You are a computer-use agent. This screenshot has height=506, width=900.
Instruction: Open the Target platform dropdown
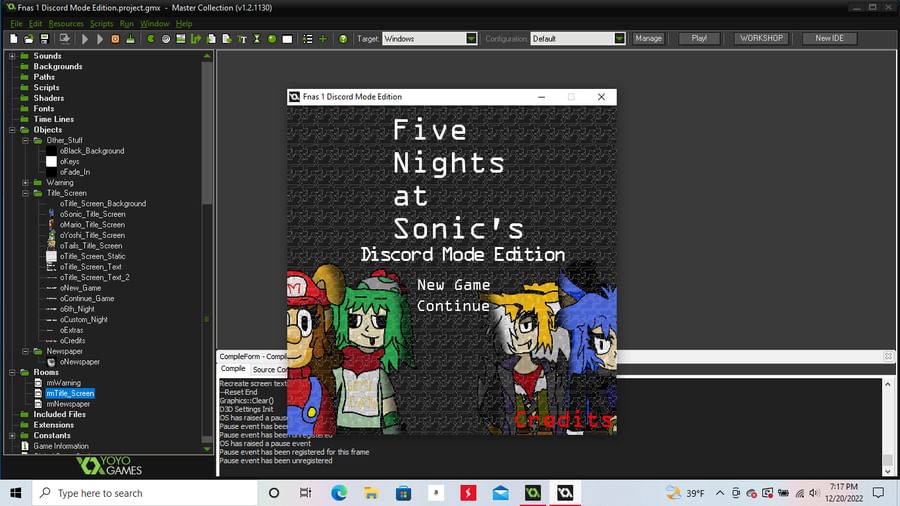[x=471, y=38]
